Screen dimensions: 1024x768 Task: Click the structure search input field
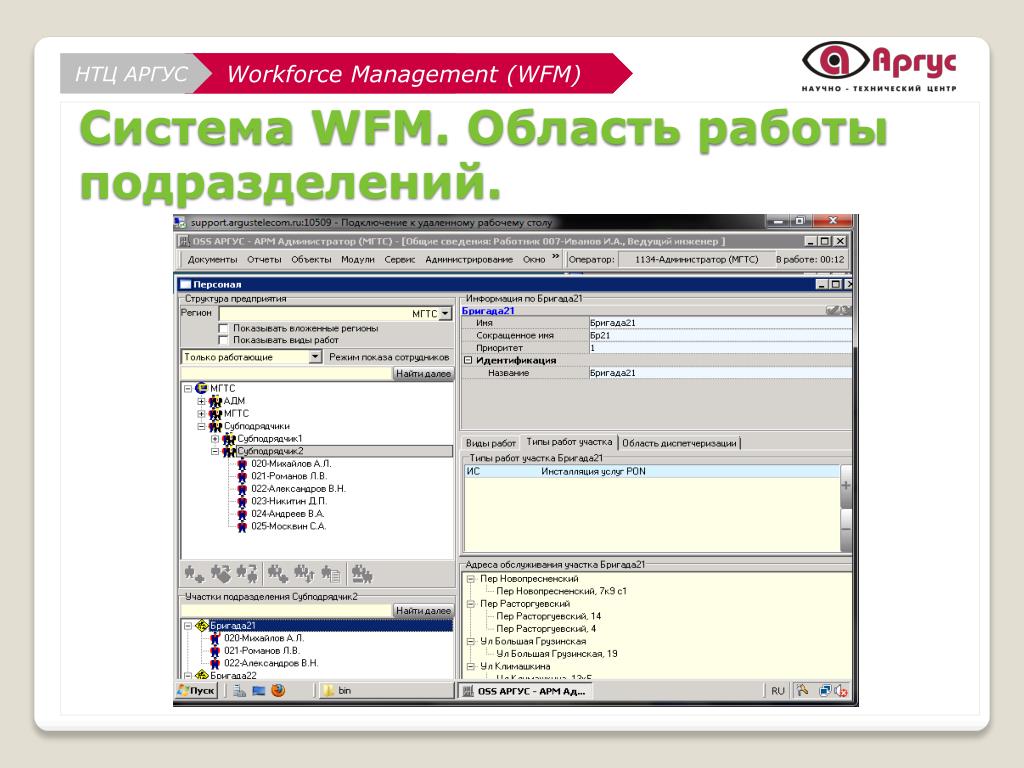pyautogui.click(x=286, y=374)
